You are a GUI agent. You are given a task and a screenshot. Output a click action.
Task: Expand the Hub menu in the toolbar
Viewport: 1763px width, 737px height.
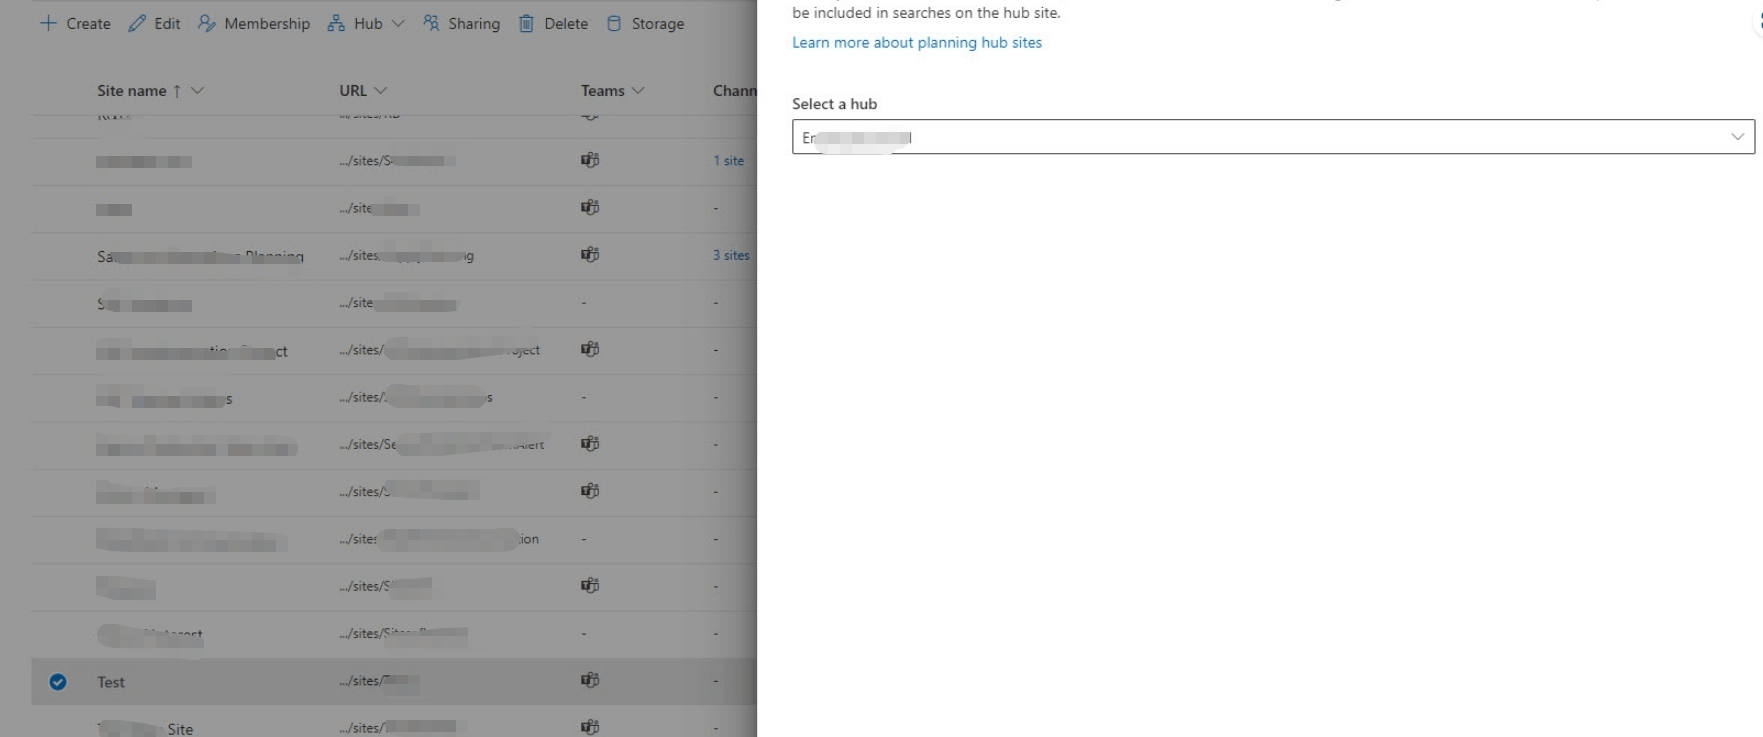tap(366, 23)
